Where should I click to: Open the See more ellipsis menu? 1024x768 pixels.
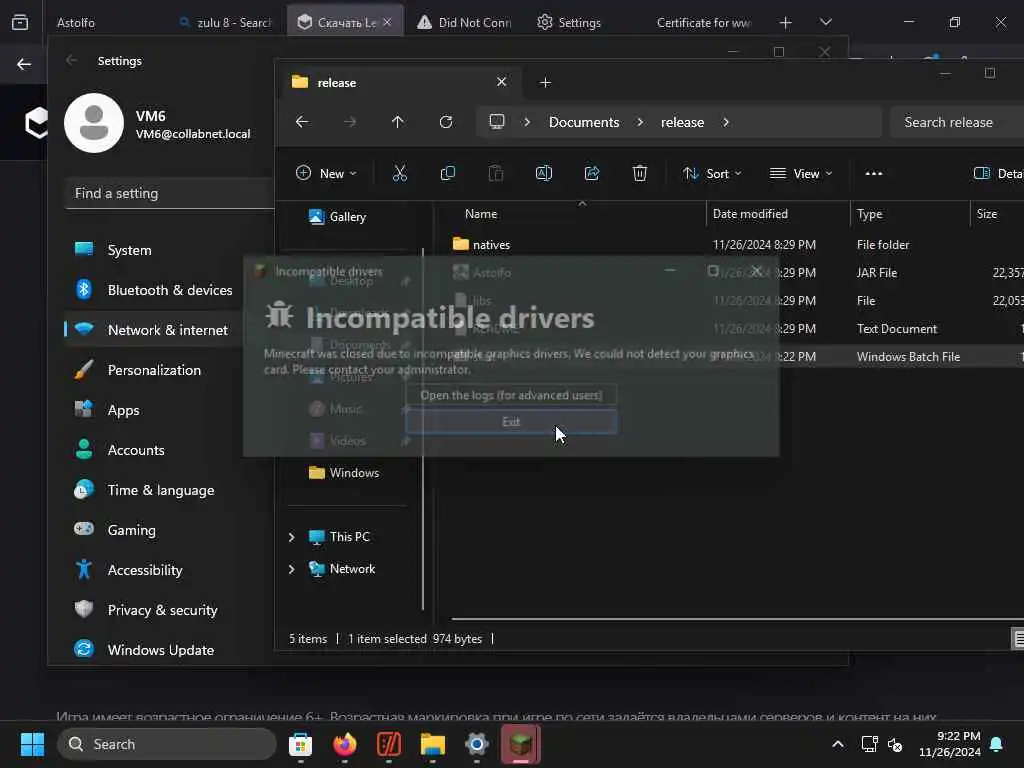click(874, 174)
